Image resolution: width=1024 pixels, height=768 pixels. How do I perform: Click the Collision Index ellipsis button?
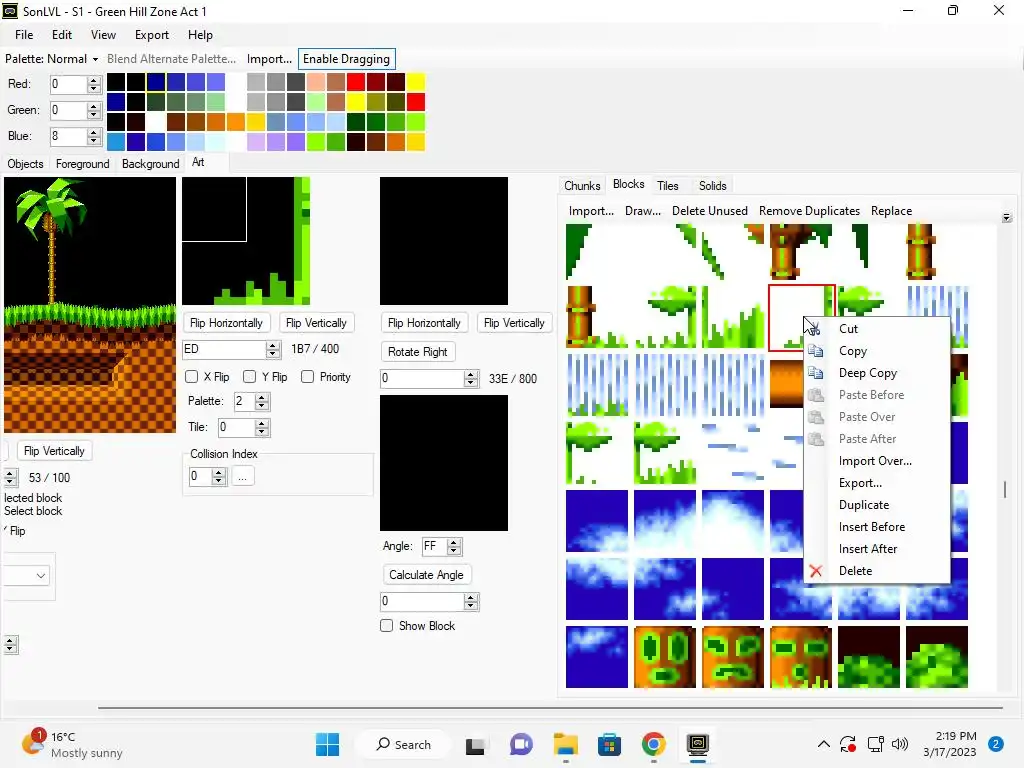(242, 476)
